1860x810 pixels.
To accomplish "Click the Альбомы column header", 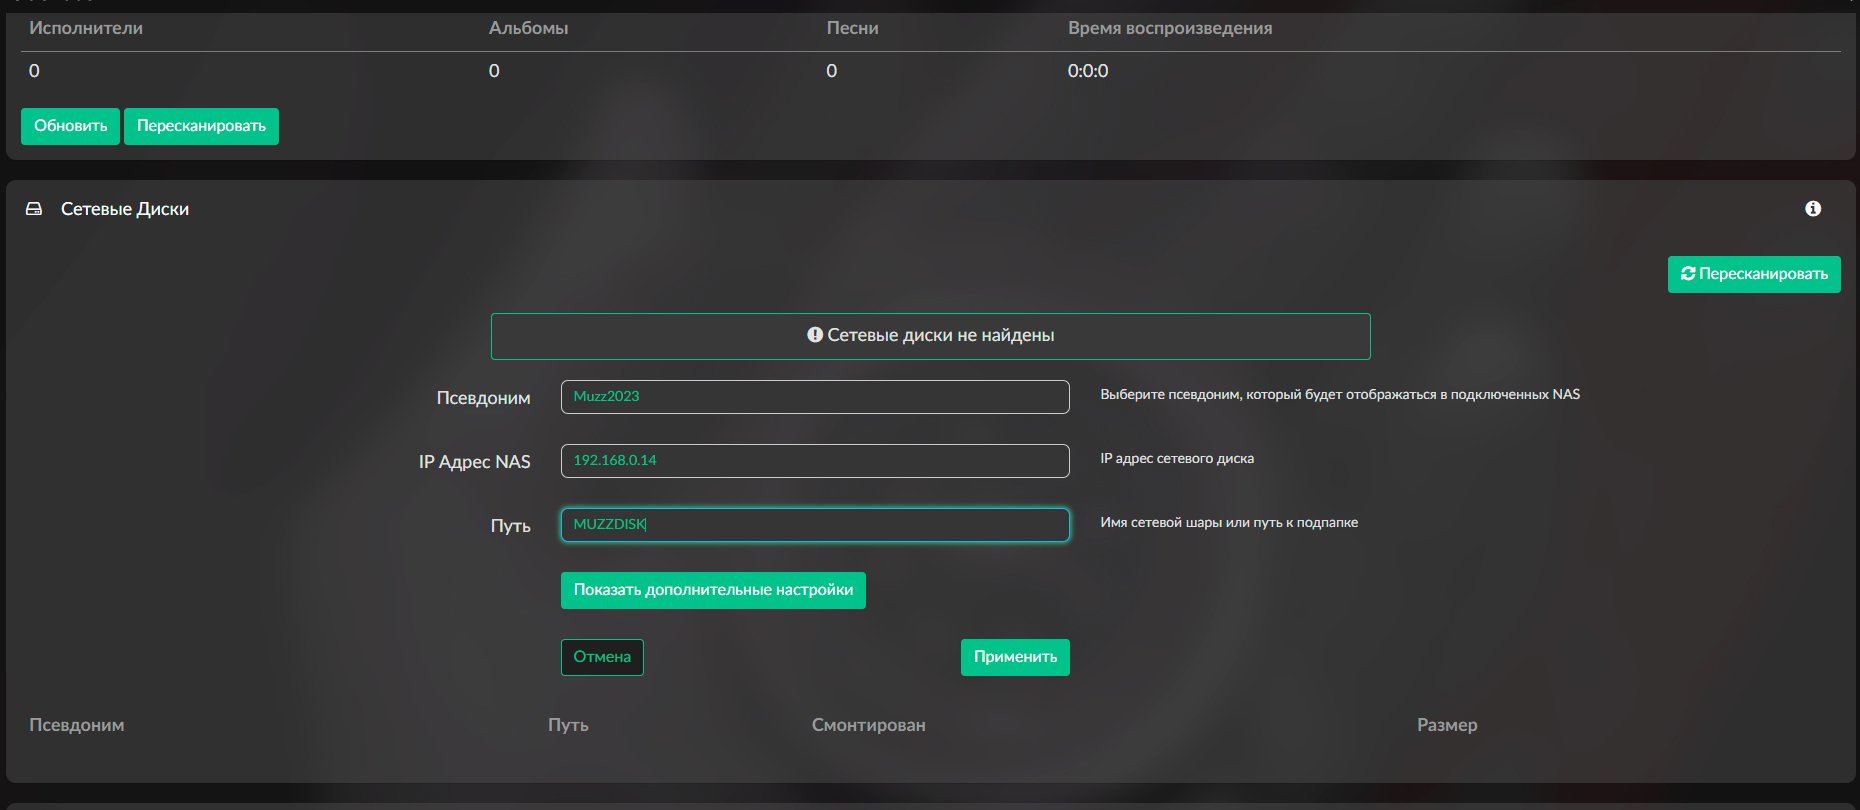I will pyautogui.click(x=528, y=28).
